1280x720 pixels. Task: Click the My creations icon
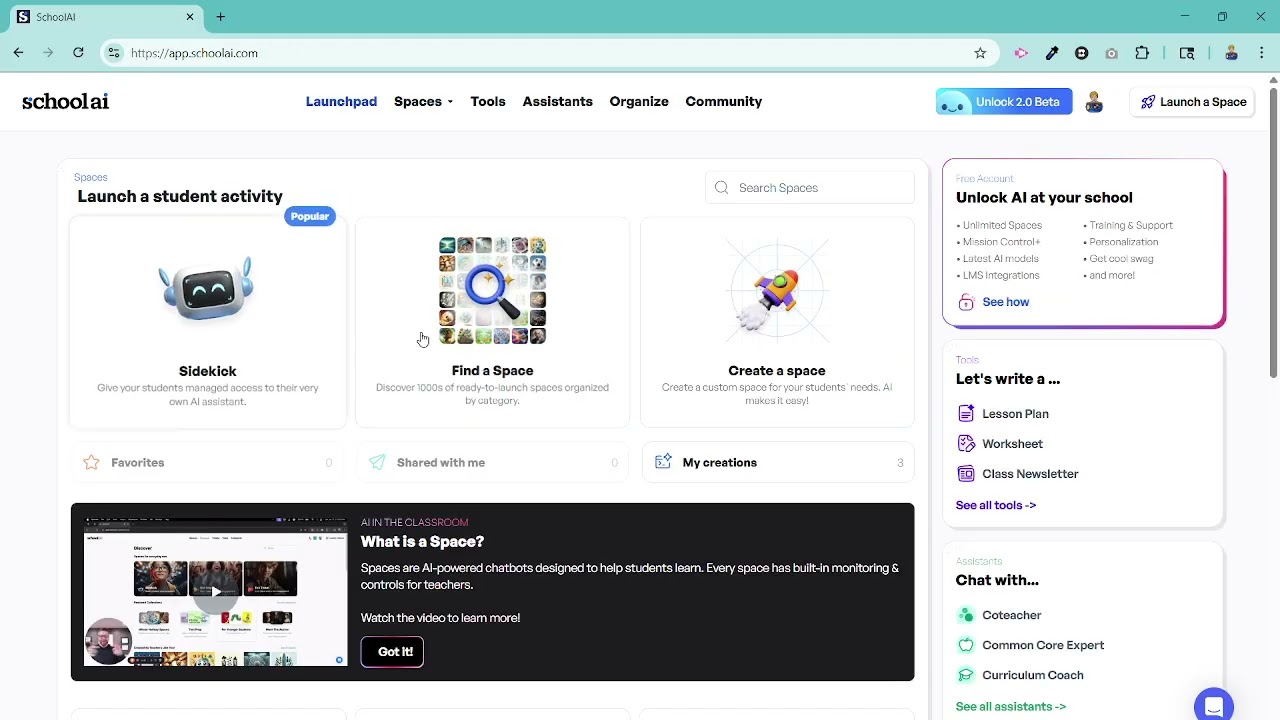pos(663,462)
